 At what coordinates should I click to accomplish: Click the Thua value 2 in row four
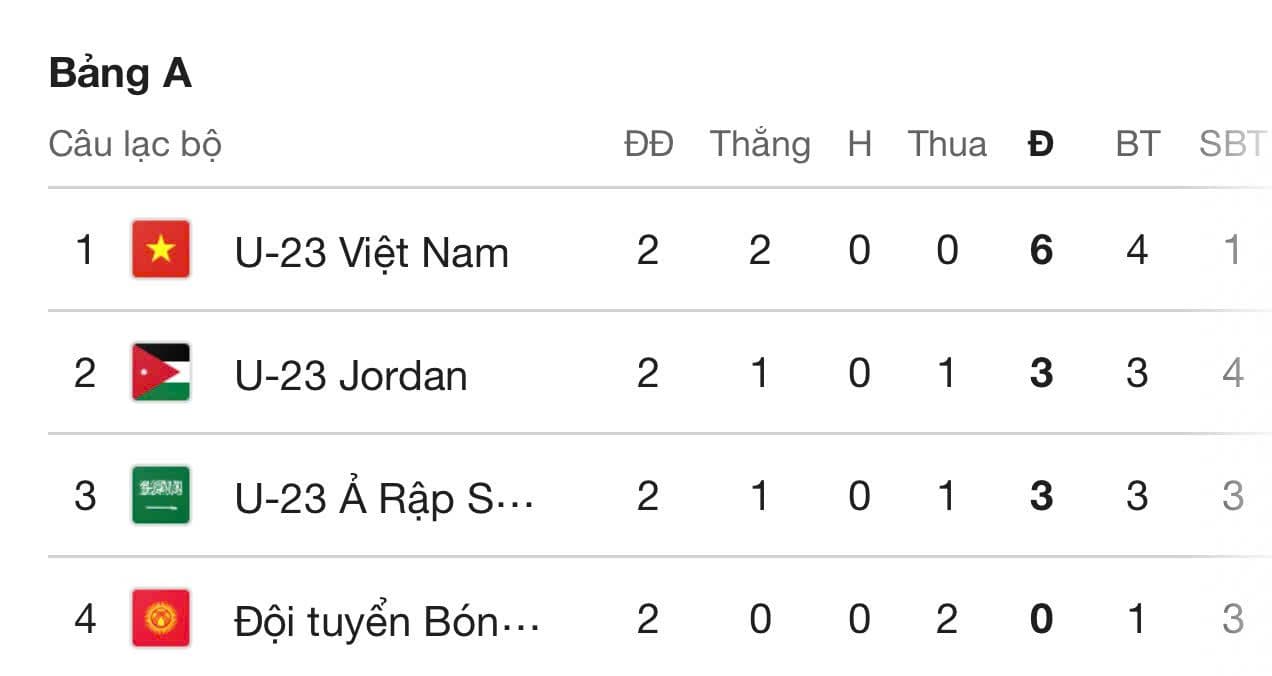click(x=947, y=620)
